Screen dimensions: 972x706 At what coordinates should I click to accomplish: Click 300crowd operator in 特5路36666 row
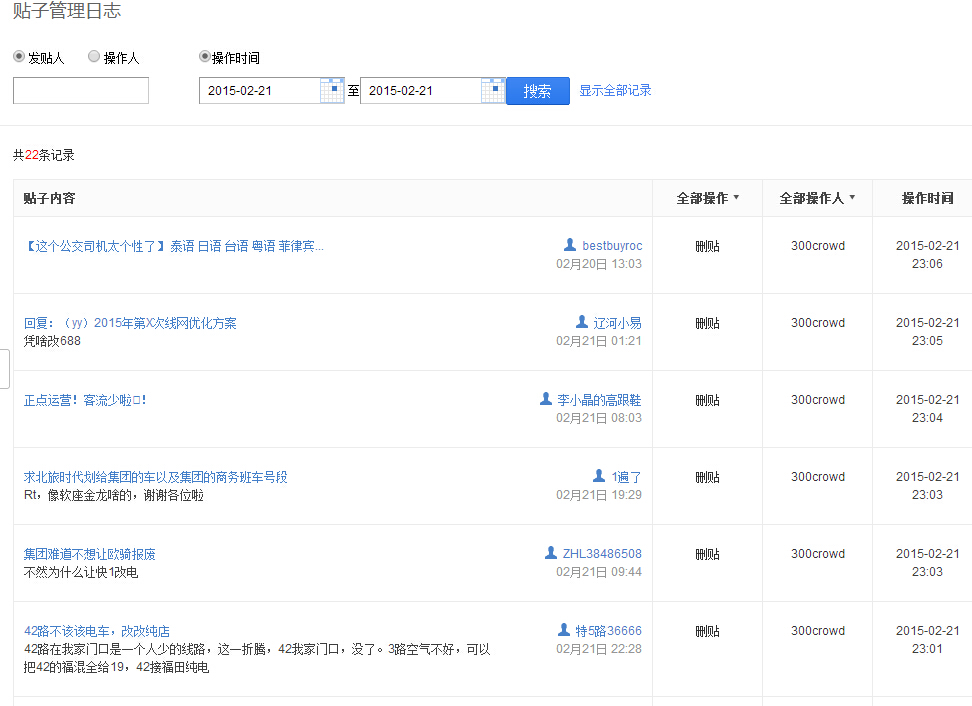818,630
